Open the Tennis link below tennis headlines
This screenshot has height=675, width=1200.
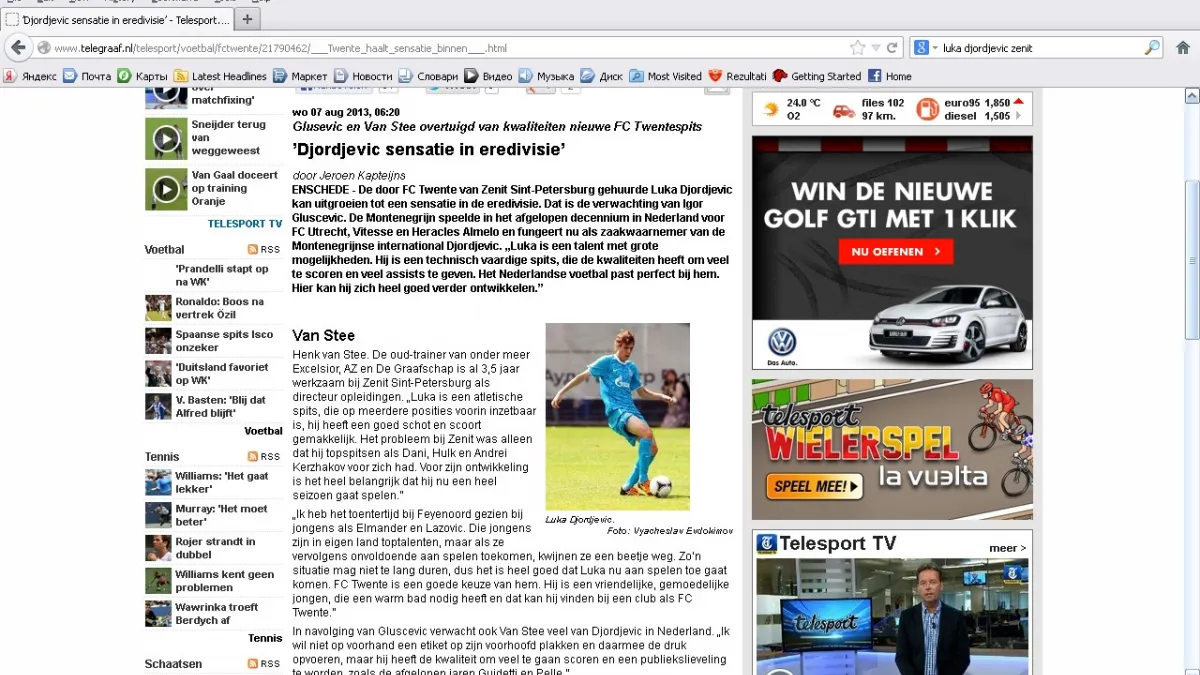tap(265, 638)
